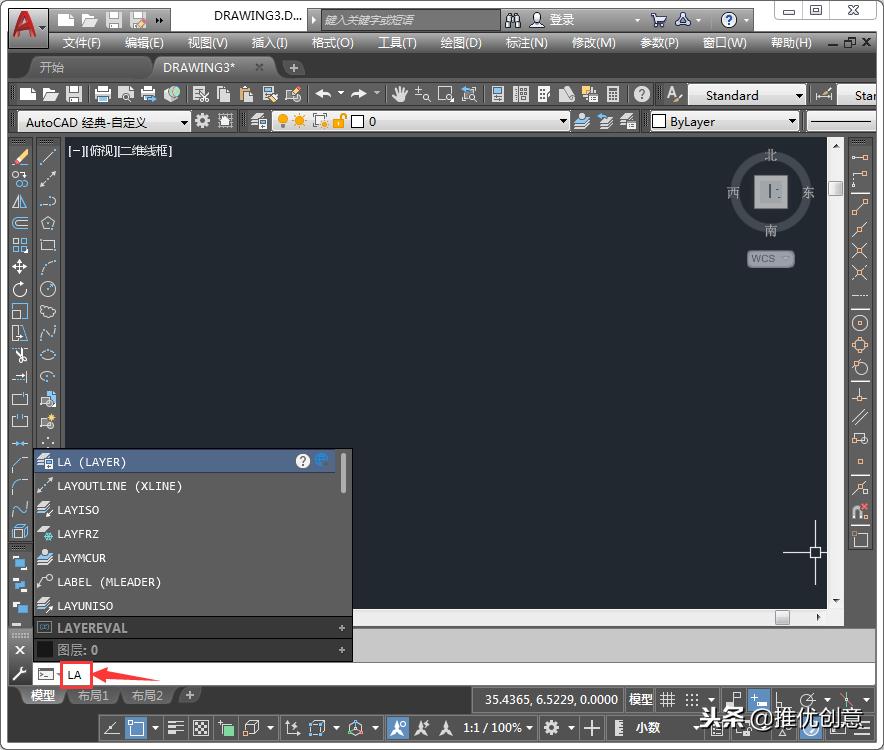This screenshot has height=750, width=884.
Task: Click the Paste icon in the standard toolbar
Action: click(x=245, y=94)
